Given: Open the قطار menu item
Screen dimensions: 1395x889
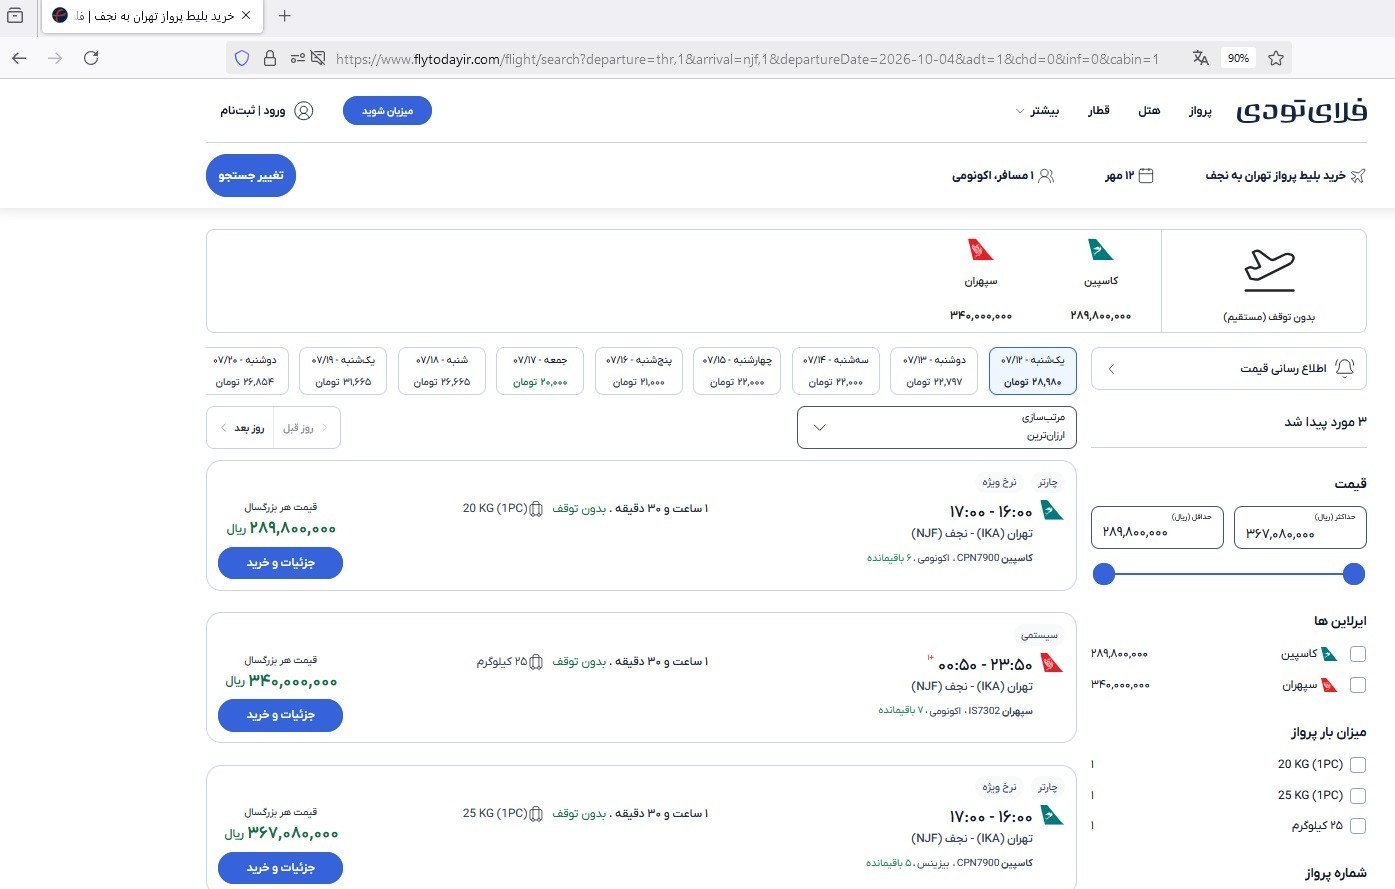Looking at the screenshot, I should [1099, 111].
